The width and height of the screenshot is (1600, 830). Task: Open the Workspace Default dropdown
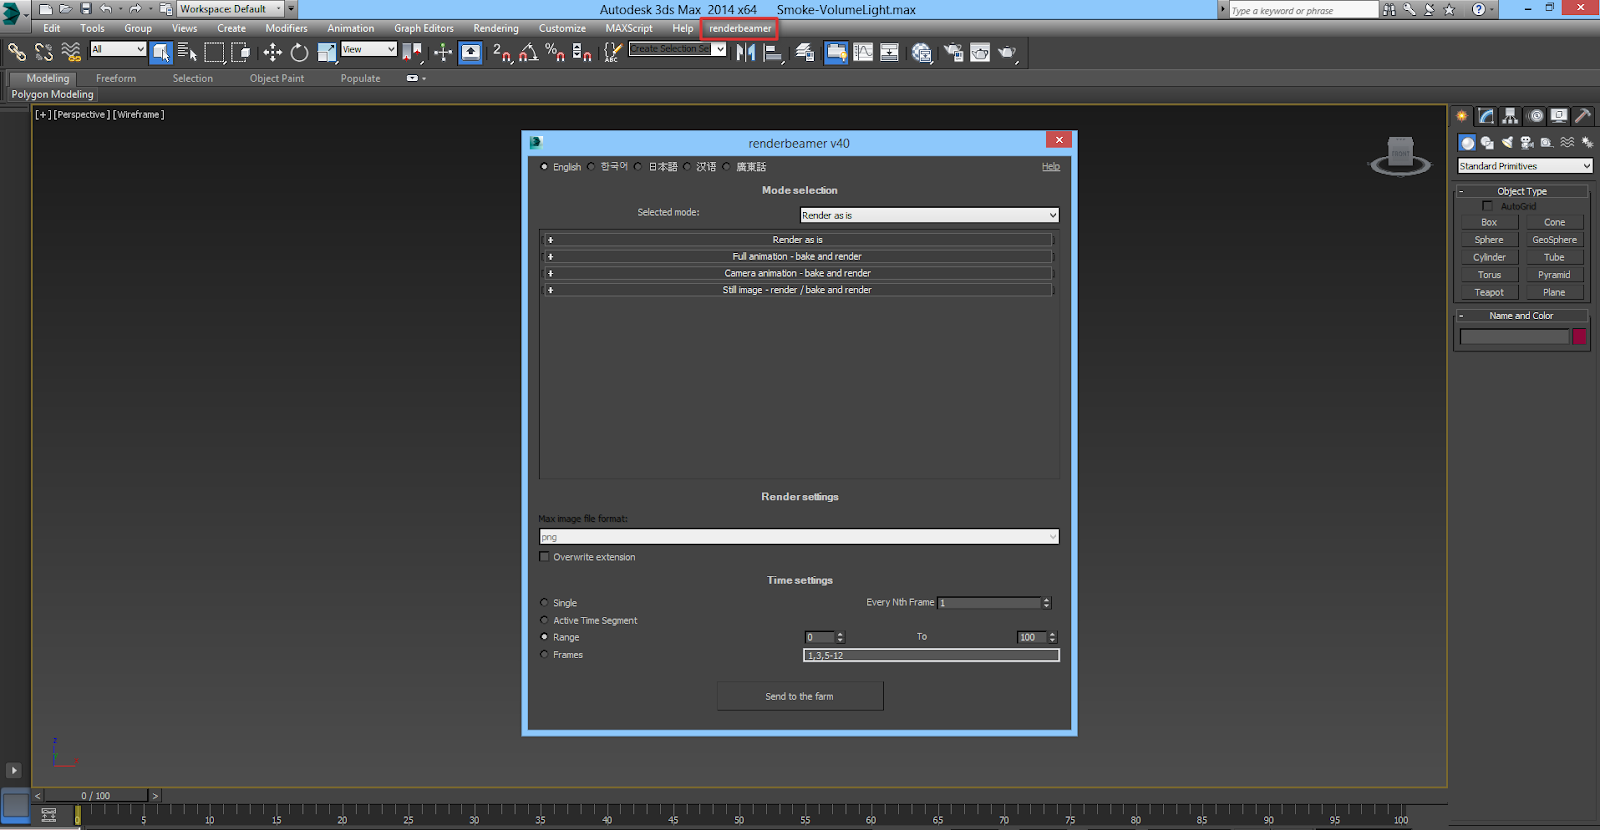[x=231, y=9]
